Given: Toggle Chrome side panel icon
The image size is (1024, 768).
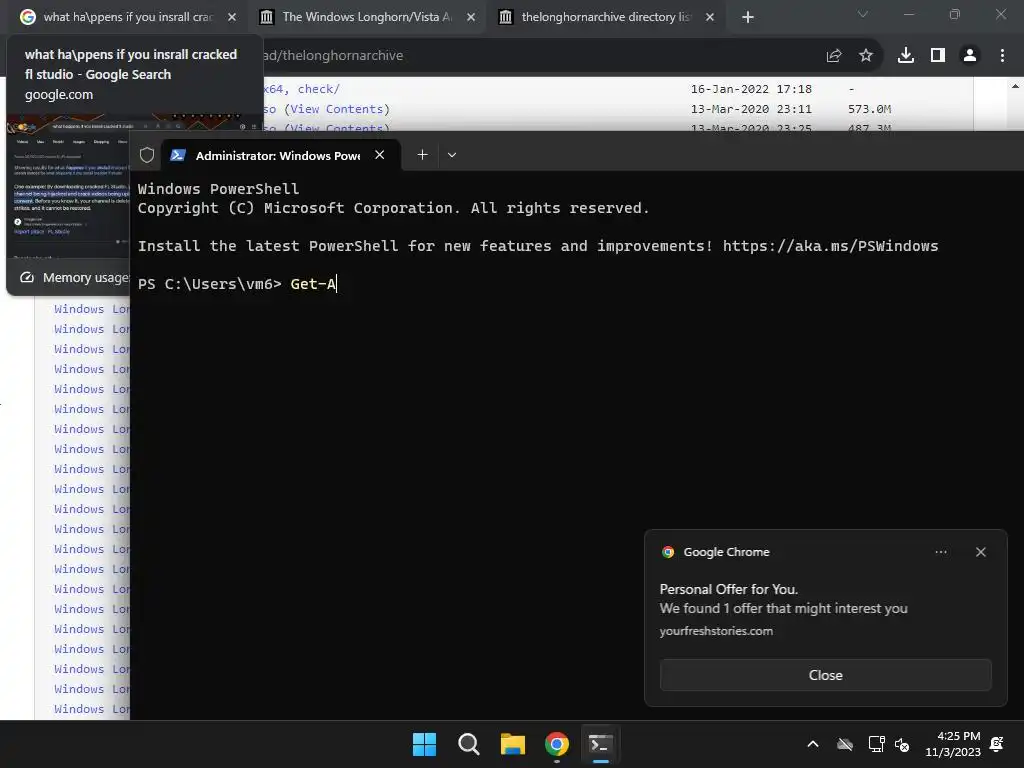Looking at the screenshot, I should click(938, 56).
